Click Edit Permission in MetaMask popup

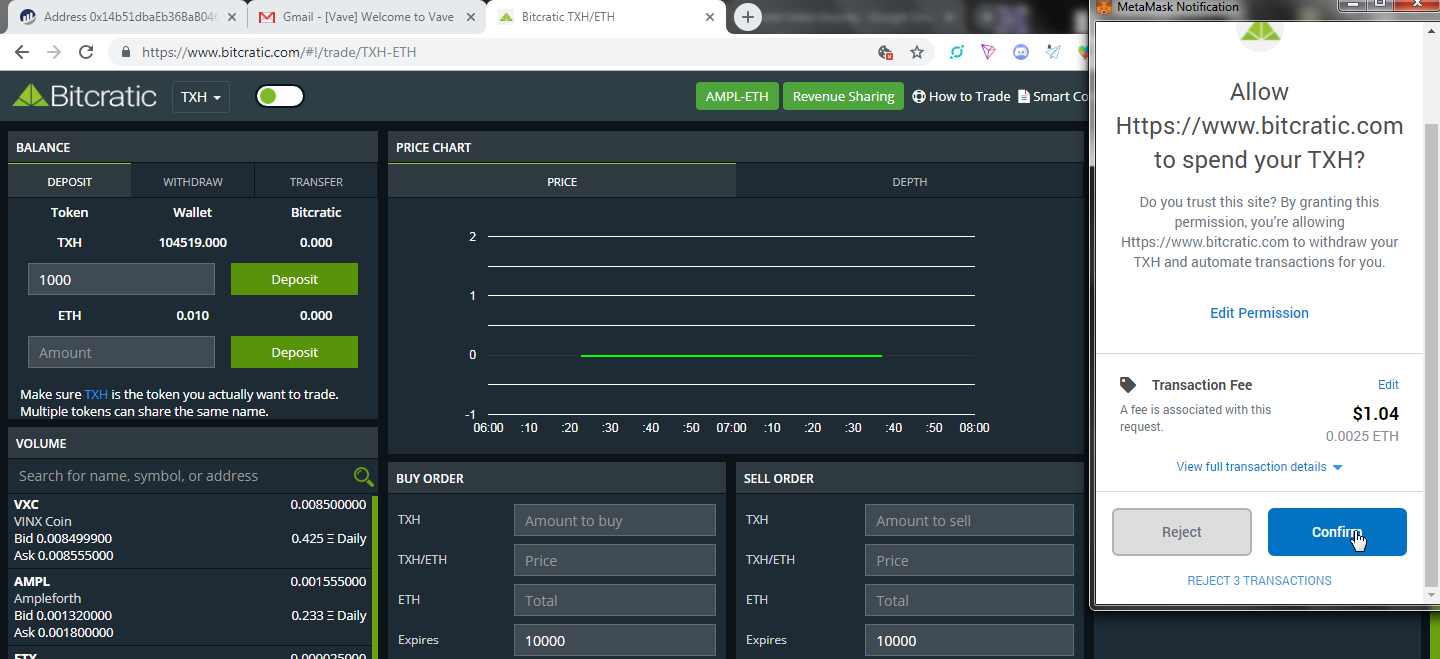click(x=1259, y=313)
